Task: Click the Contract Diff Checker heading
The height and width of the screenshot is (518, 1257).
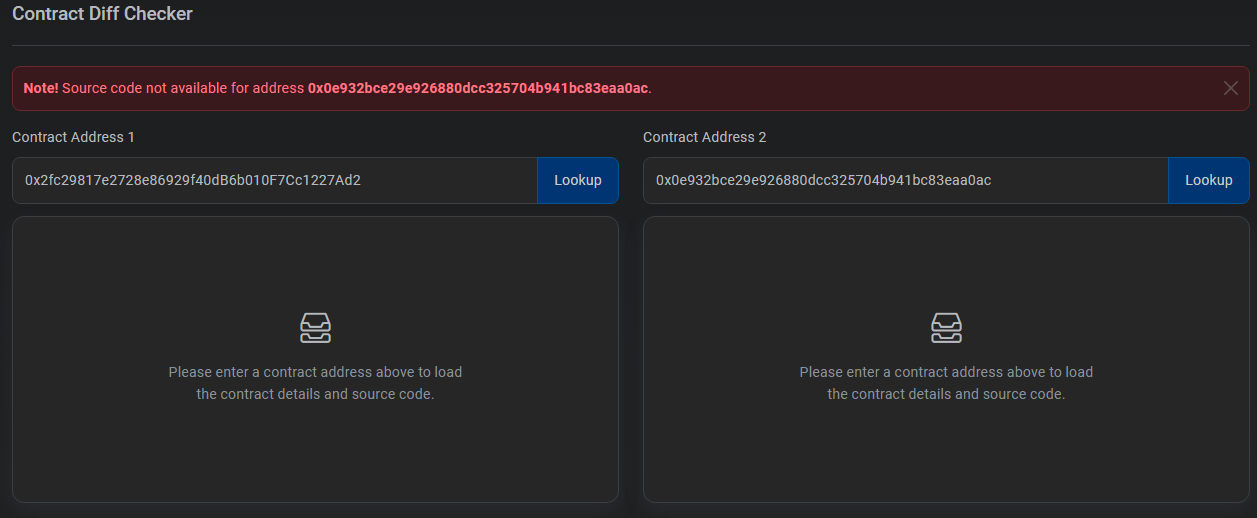Action: tap(102, 14)
